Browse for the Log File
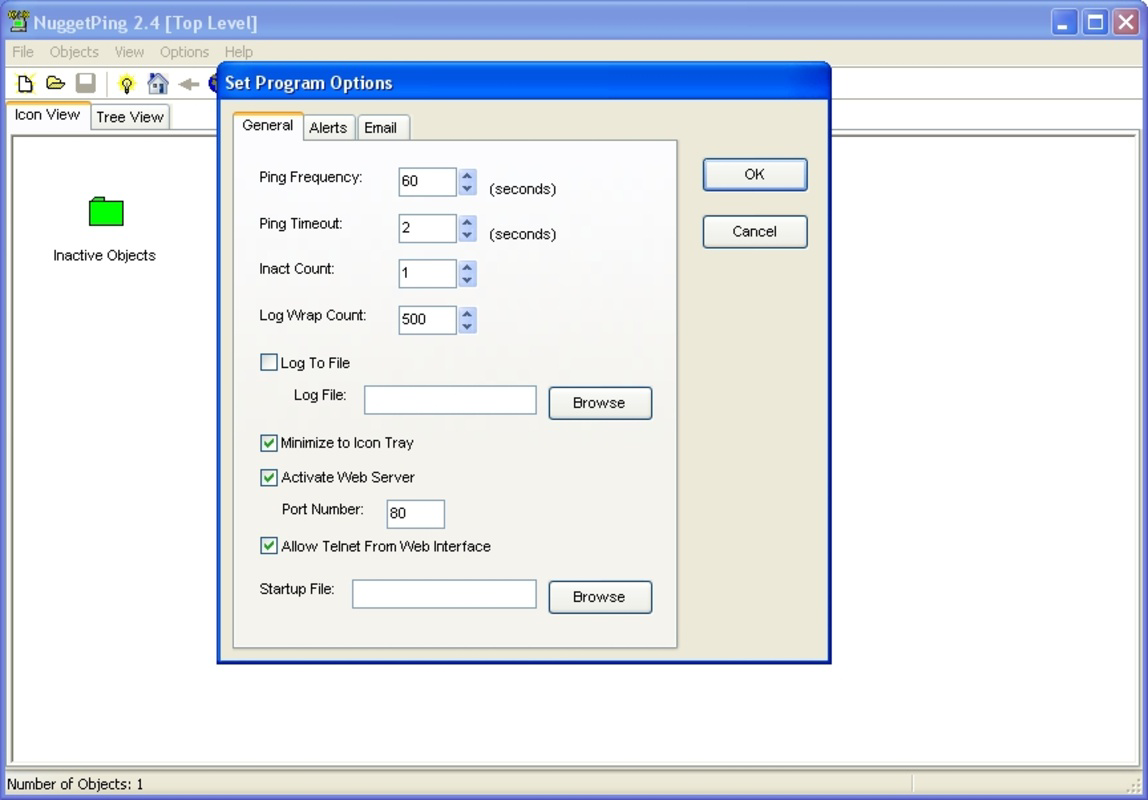Image resolution: width=1148 pixels, height=800 pixels. [600, 403]
